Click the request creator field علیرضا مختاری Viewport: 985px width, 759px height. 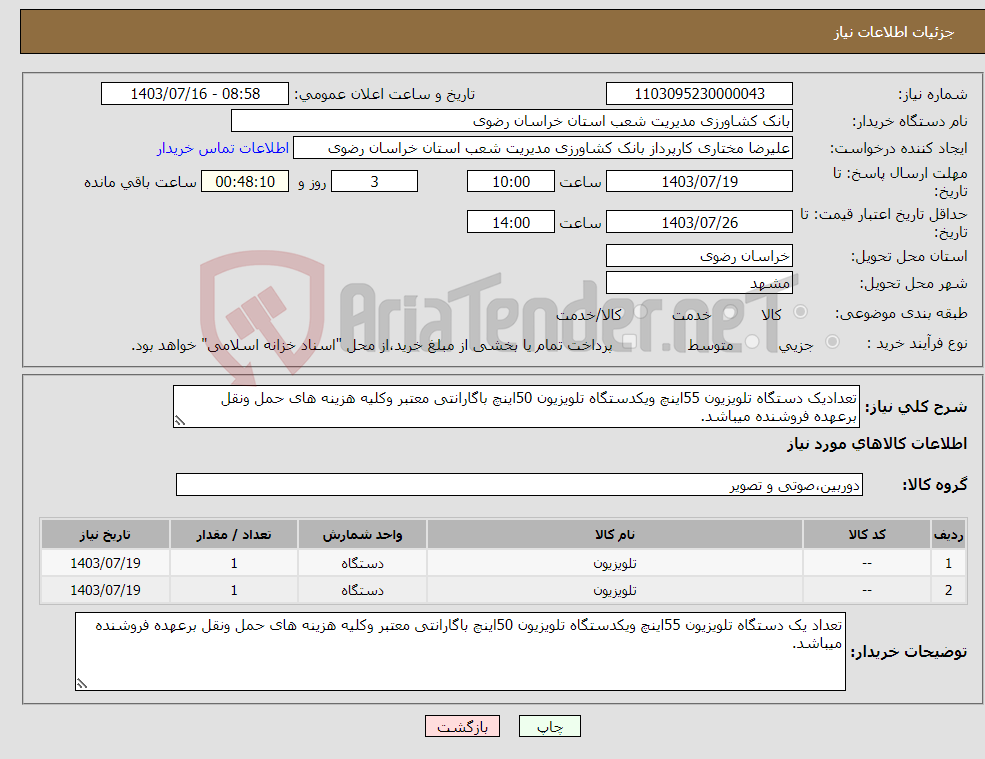coord(543,148)
